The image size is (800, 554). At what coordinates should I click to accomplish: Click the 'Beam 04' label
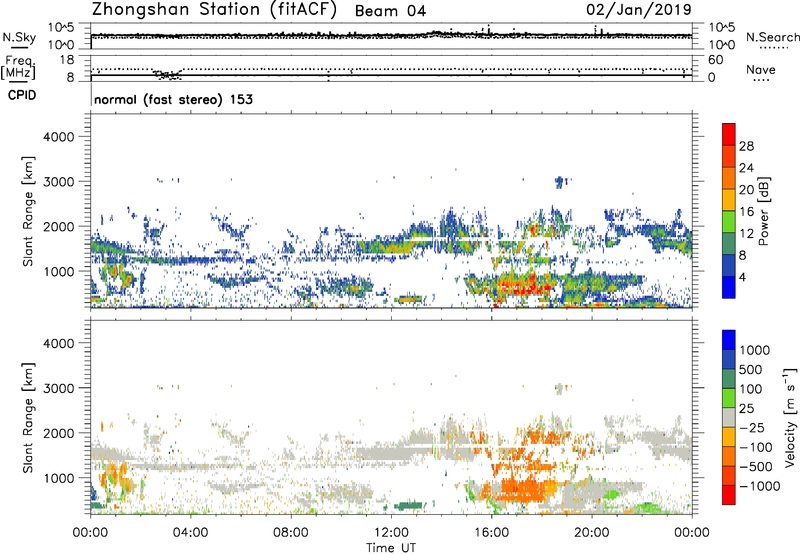(390, 11)
